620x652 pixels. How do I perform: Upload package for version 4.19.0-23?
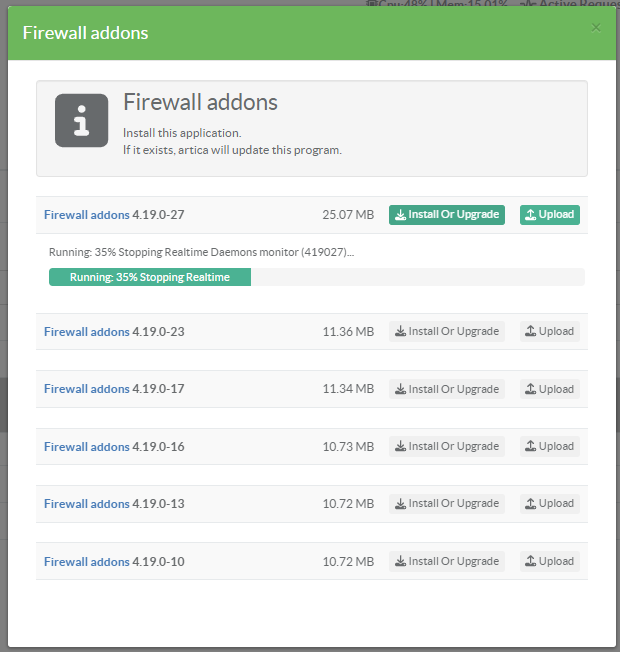550,332
